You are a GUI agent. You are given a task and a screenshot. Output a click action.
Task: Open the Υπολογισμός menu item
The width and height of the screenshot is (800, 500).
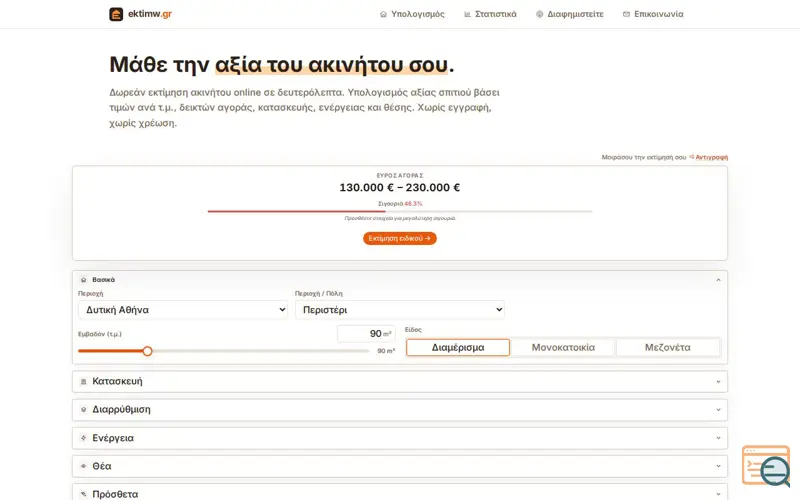[x=412, y=14]
